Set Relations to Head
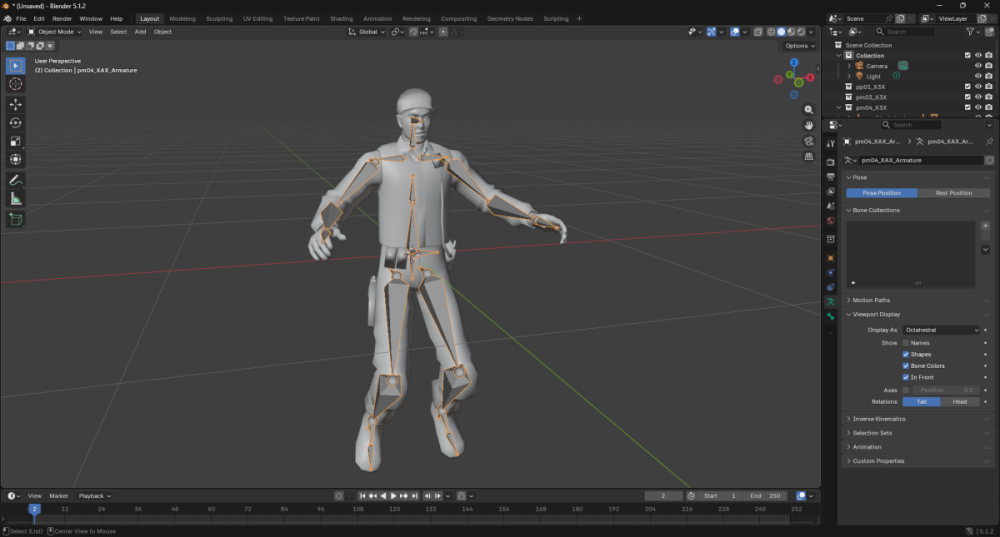The width and height of the screenshot is (1000, 537). point(959,402)
